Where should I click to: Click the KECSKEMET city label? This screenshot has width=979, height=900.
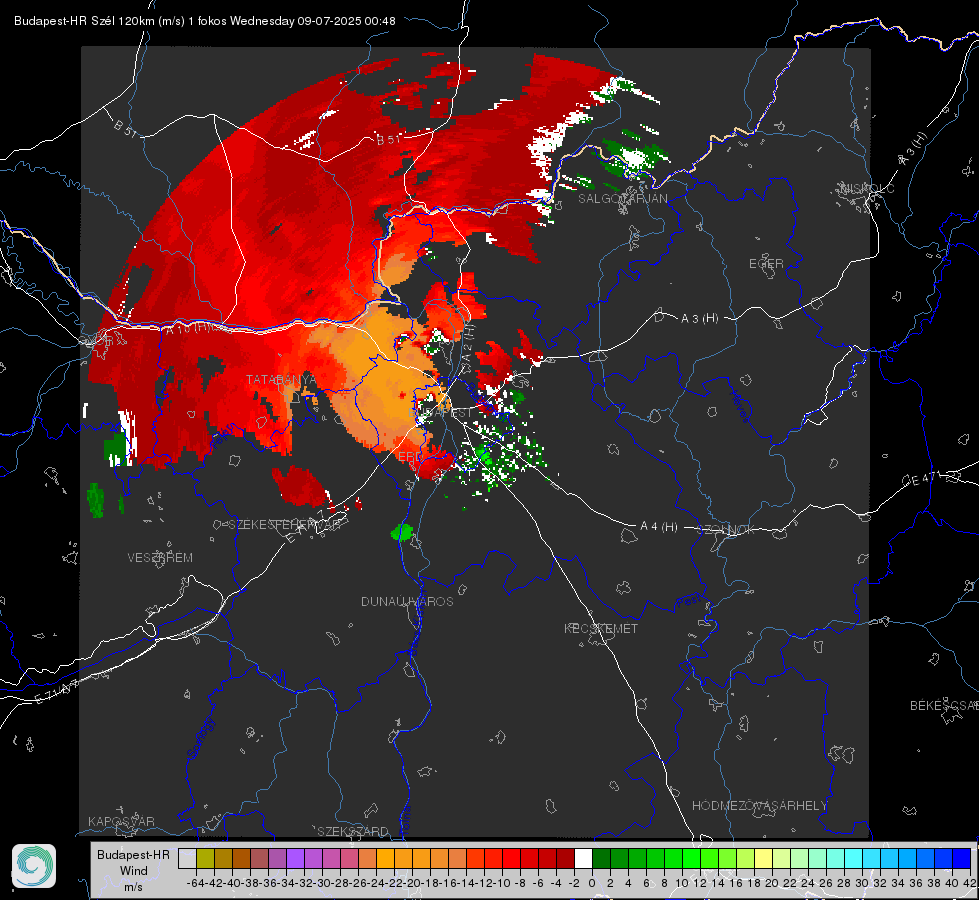click(x=601, y=629)
